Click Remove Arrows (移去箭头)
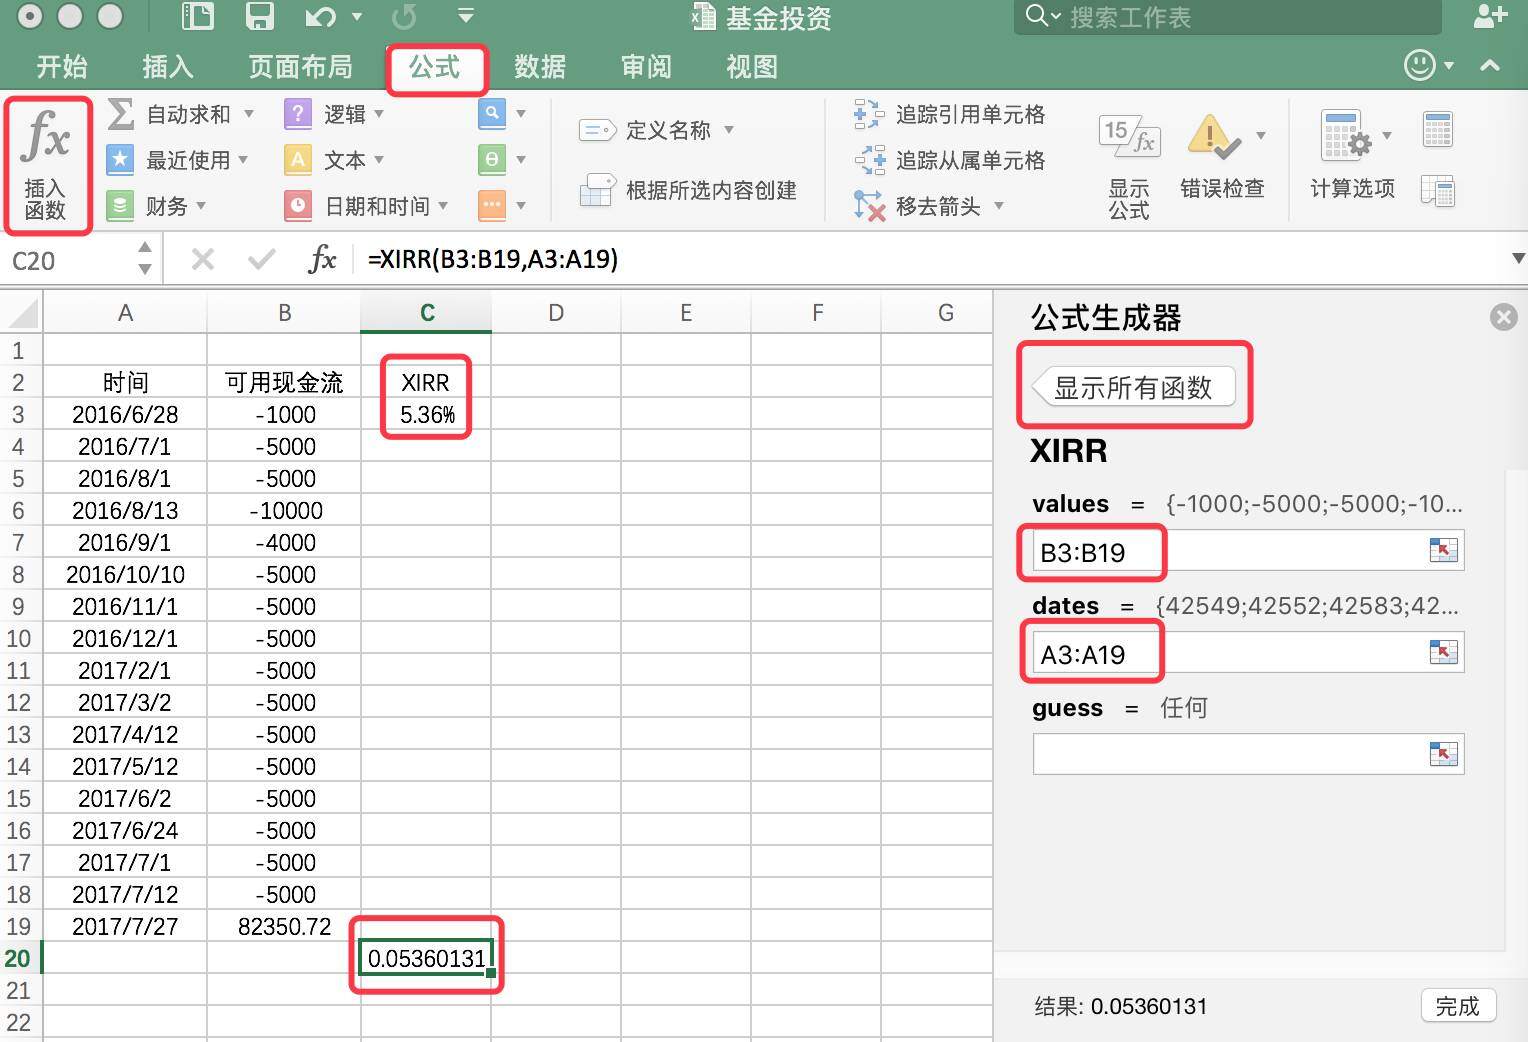1528x1042 pixels. click(x=918, y=206)
